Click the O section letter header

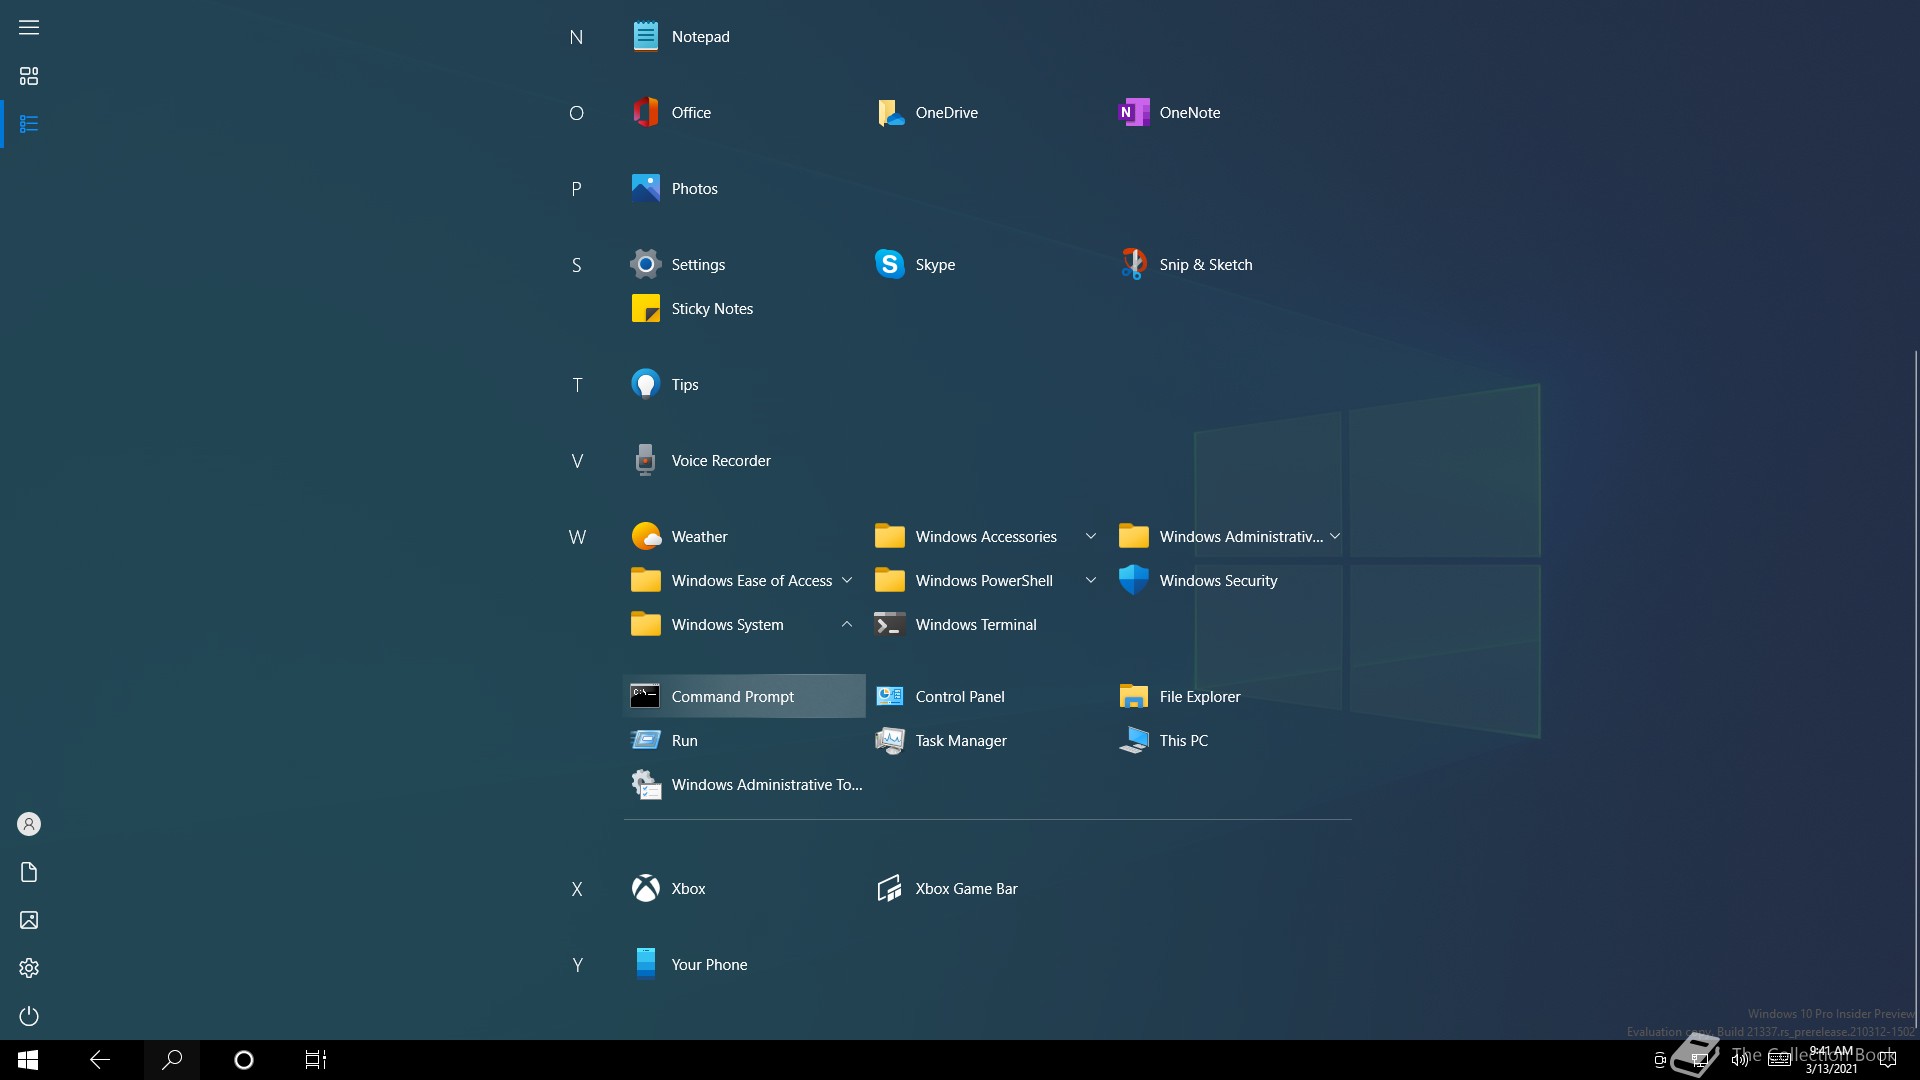(x=576, y=113)
